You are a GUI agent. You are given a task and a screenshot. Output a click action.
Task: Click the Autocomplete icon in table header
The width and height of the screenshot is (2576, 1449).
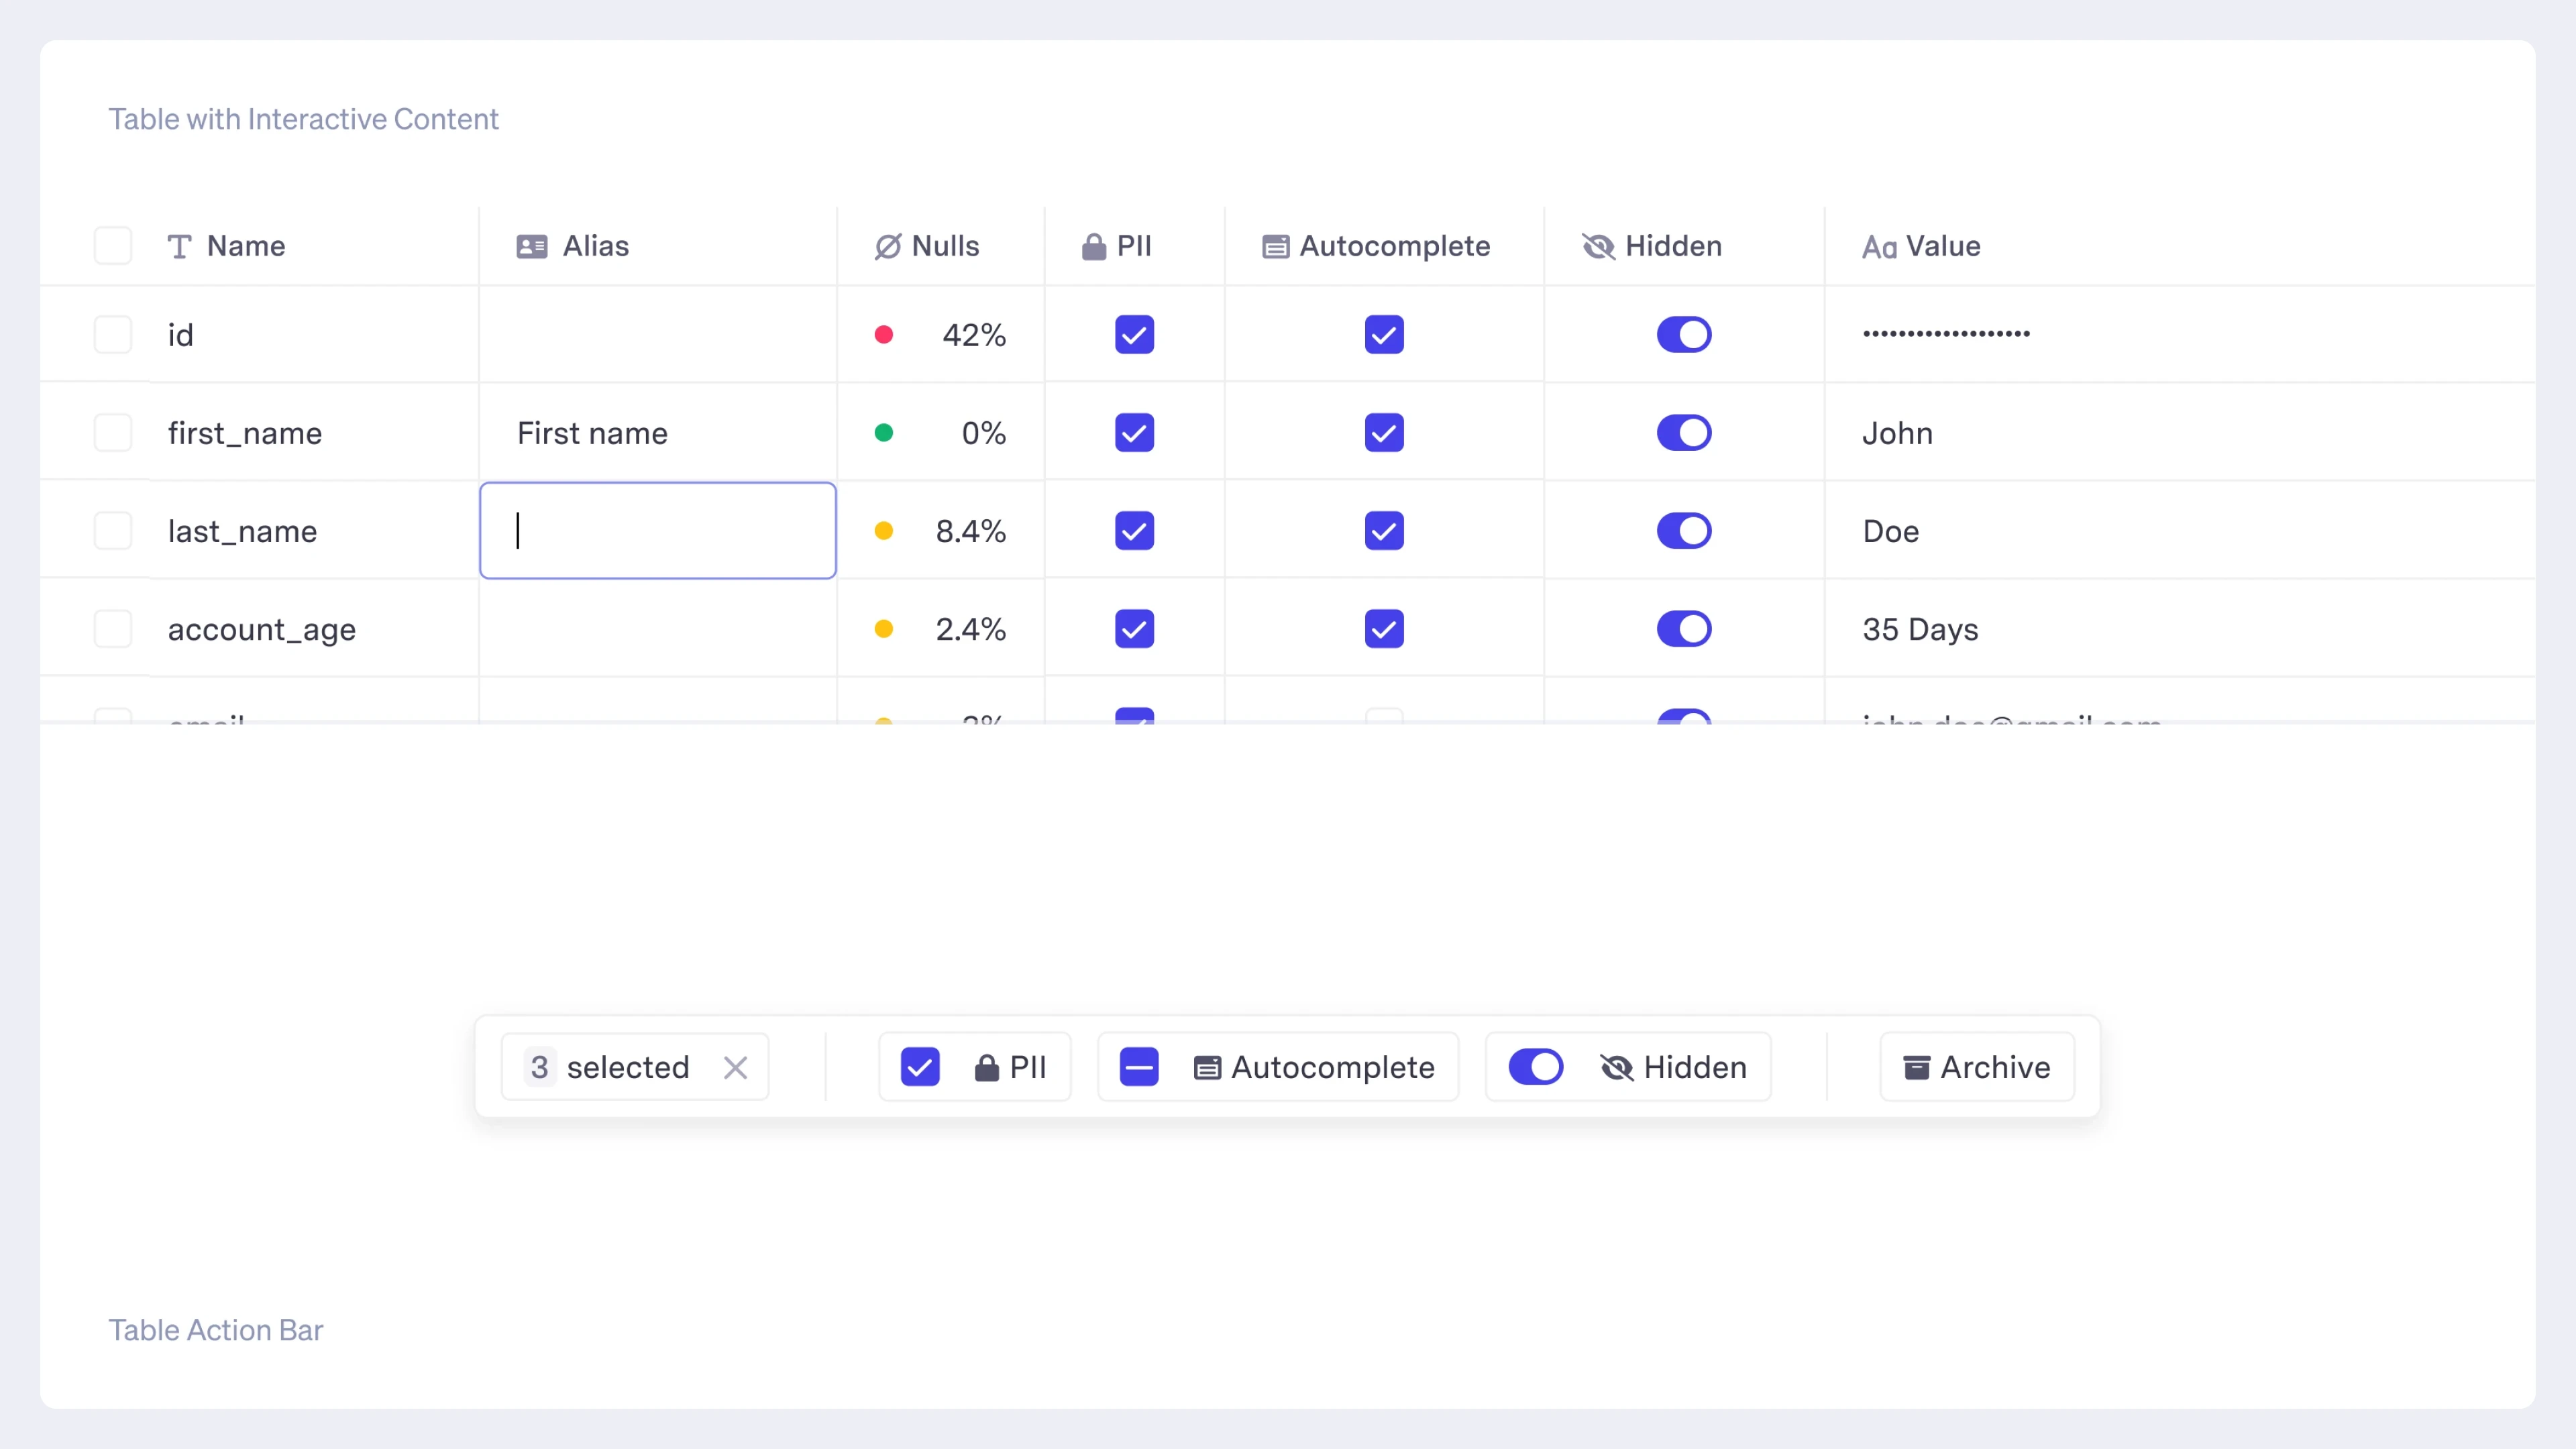(1275, 246)
